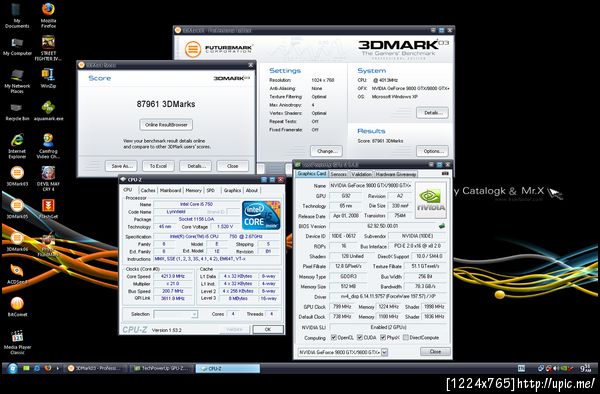
Task: Open the Hardware Giveaway tab in GPU-Z
Action: [395, 174]
